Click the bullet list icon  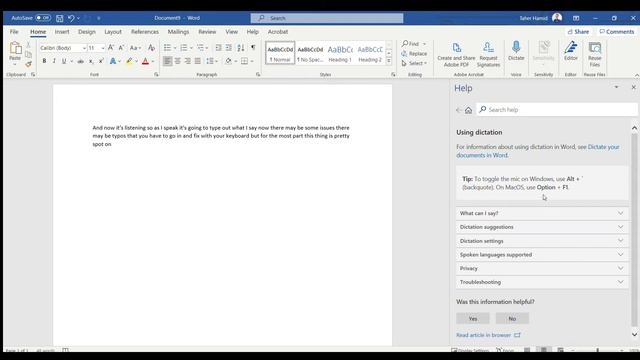(167, 48)
